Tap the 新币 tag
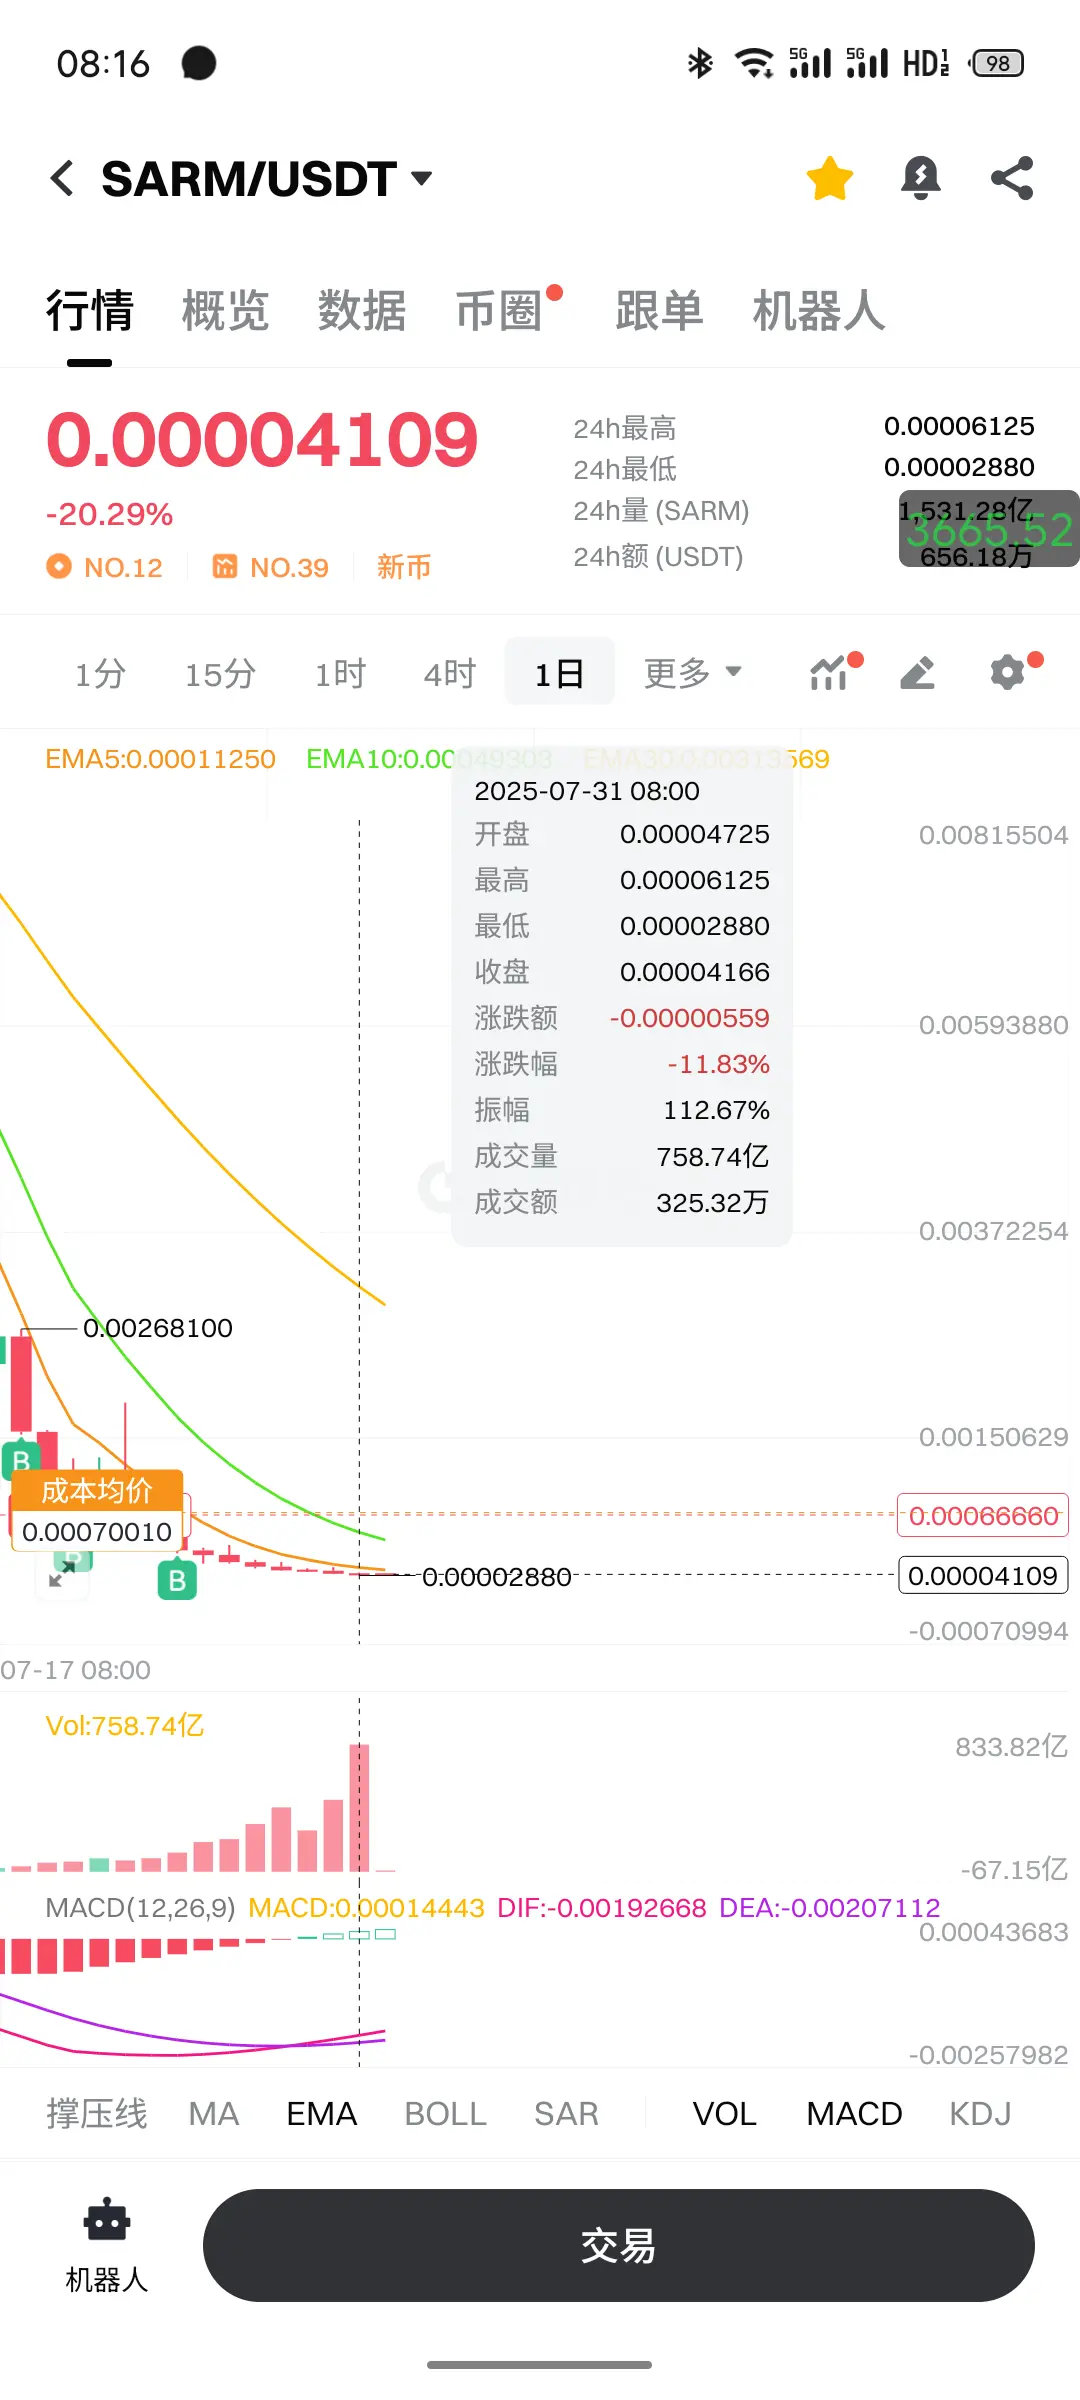Screen dimensions: 1080x2400 [x=404, y=567]
